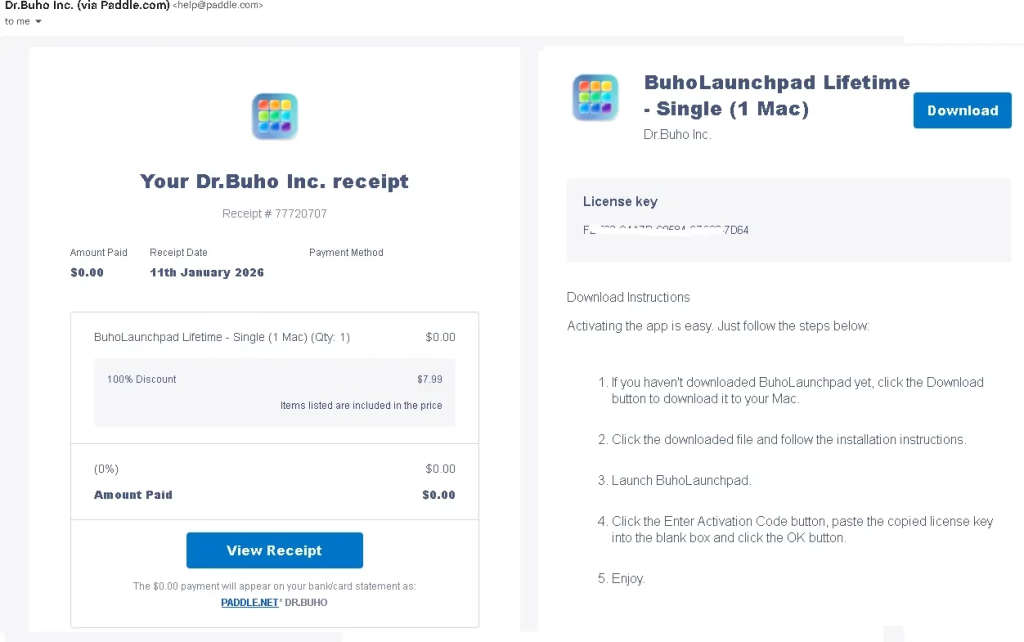Click the Payment Method label
Screen dimensions: 1024x642
346,253
